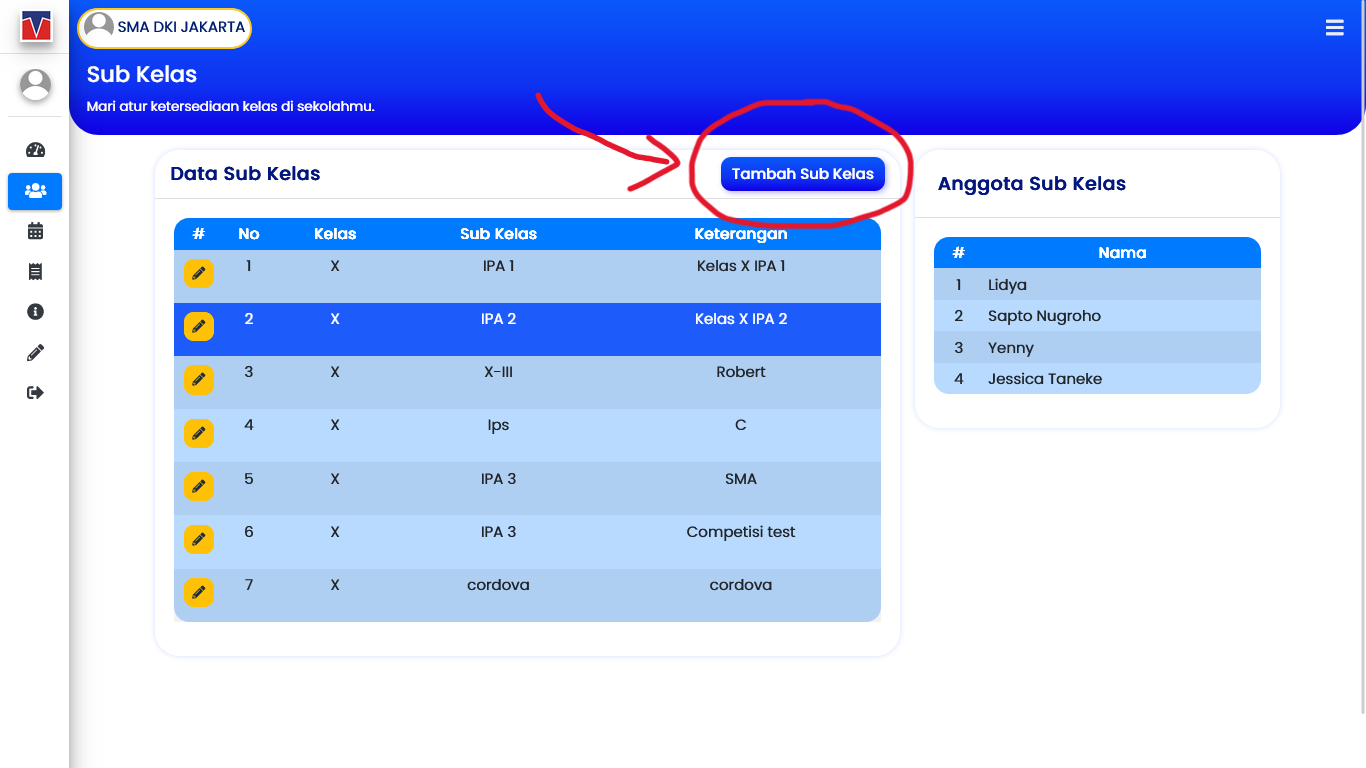Viewport: 1366px width, 768px height.
Task: Open the info circle sidebar icon
Action: tap(35, 312)
